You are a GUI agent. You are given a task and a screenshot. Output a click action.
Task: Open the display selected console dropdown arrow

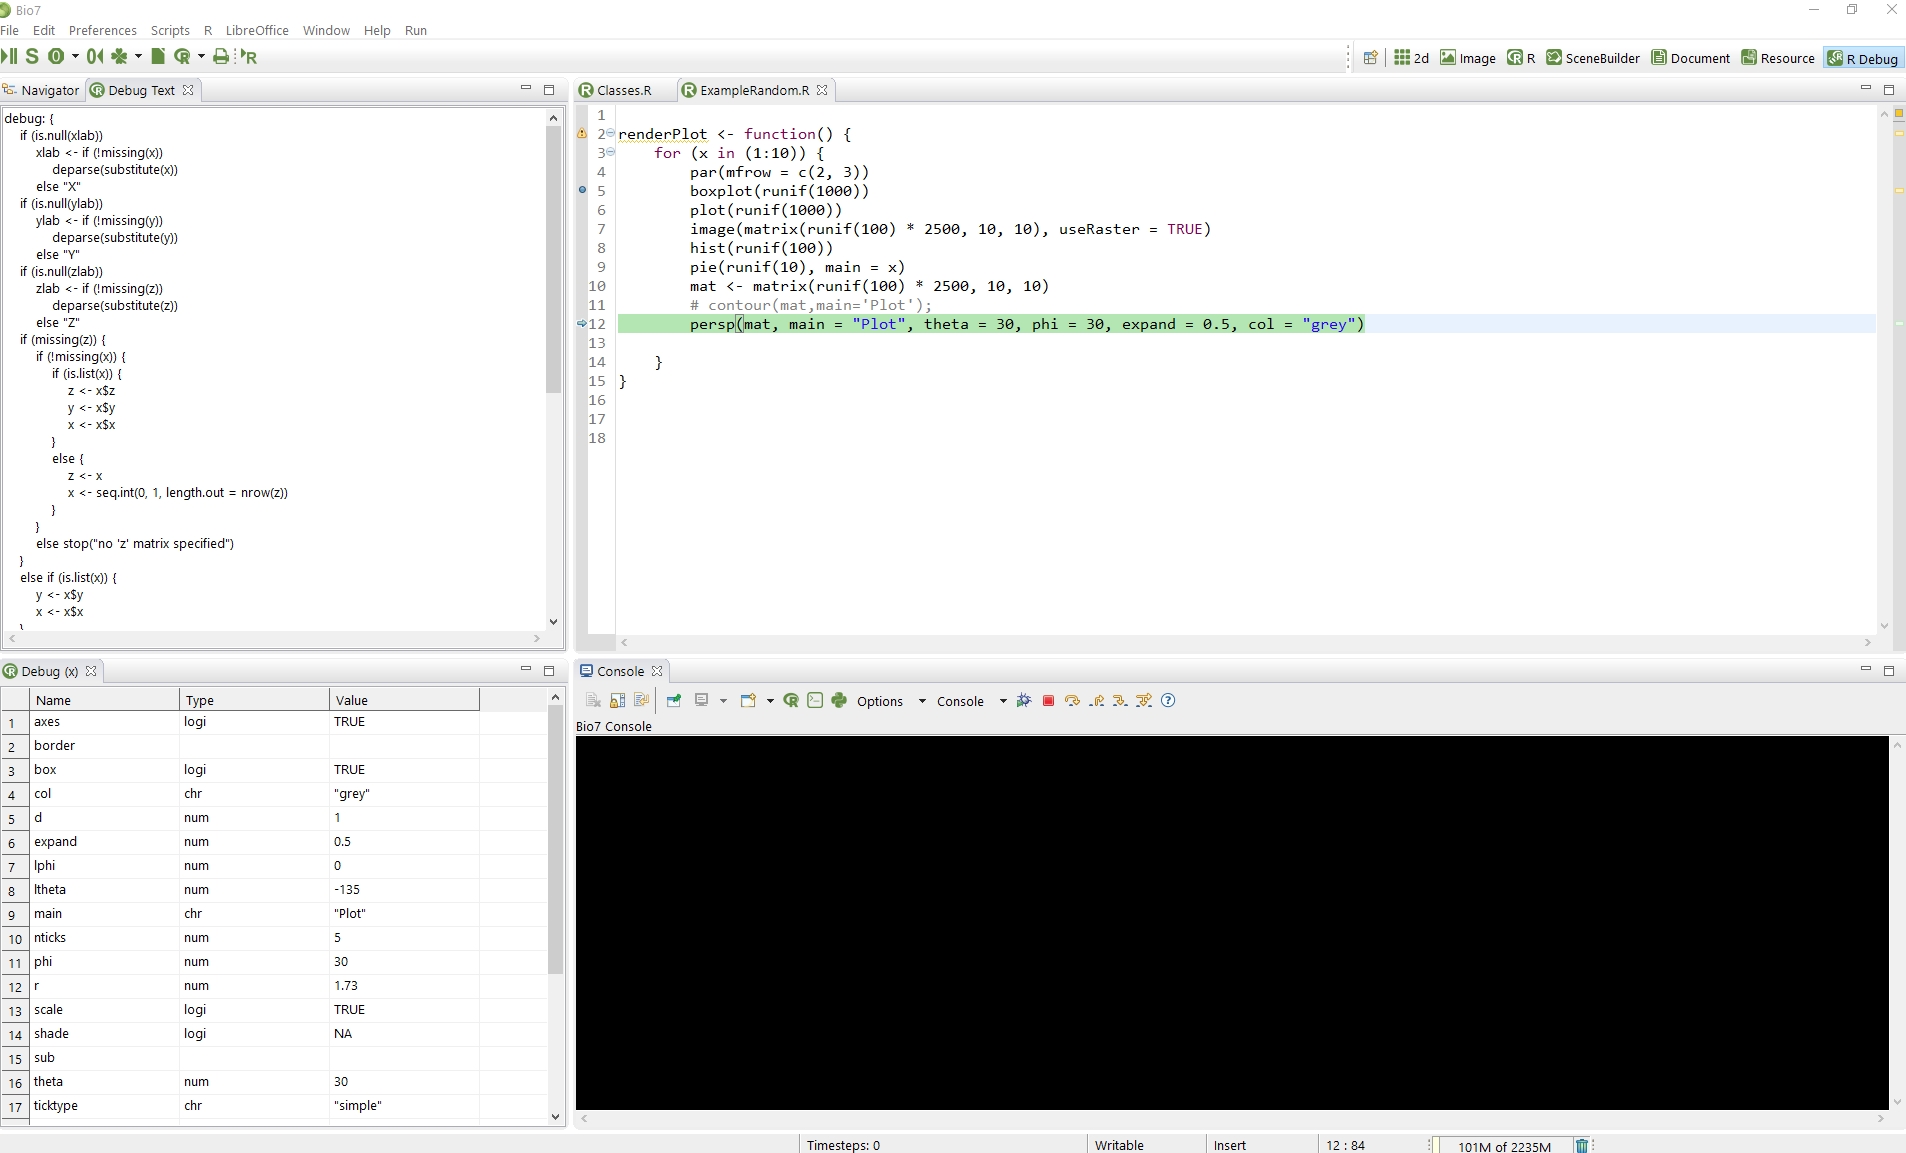click(x=723, y=701)
